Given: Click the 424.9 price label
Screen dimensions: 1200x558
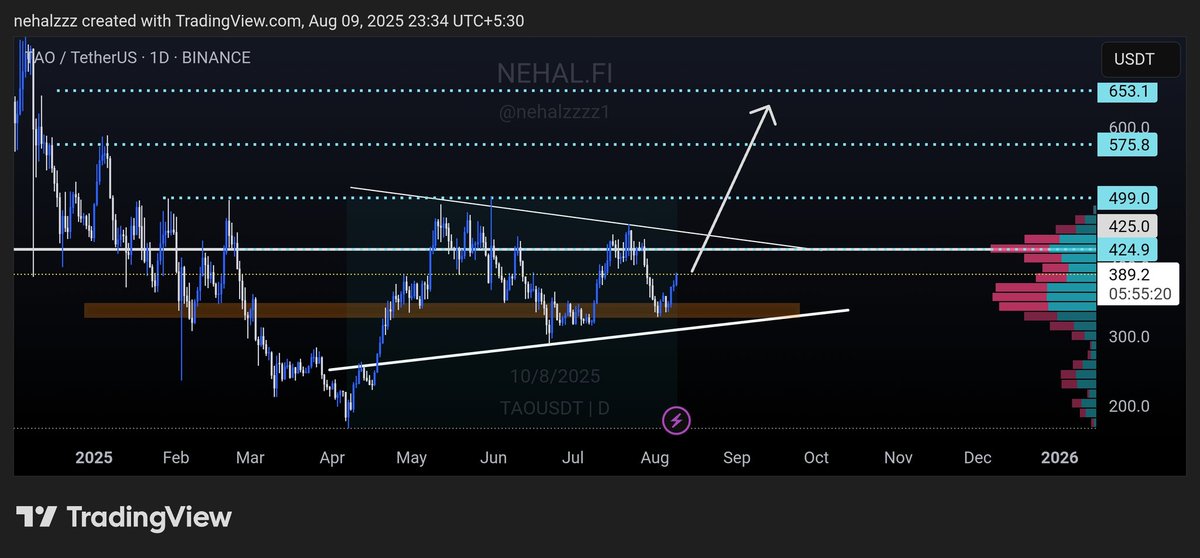Looking at the screenshot, I should tap(1127, 248).
